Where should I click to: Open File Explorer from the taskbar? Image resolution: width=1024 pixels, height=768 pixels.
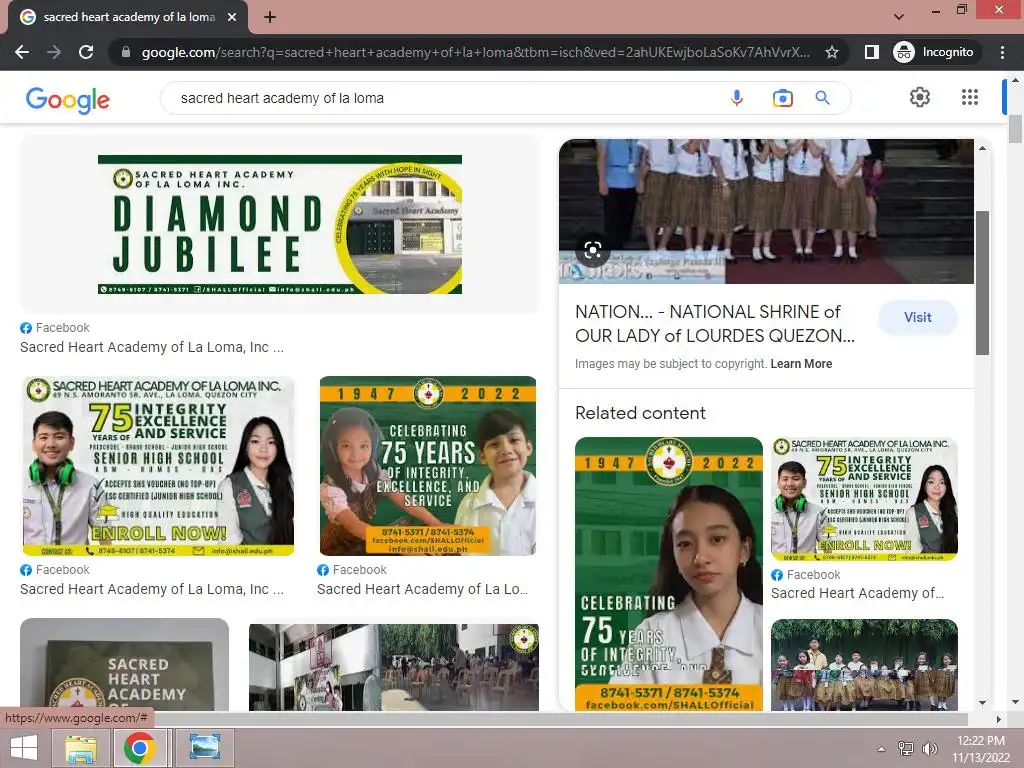[x=80, y=748]
